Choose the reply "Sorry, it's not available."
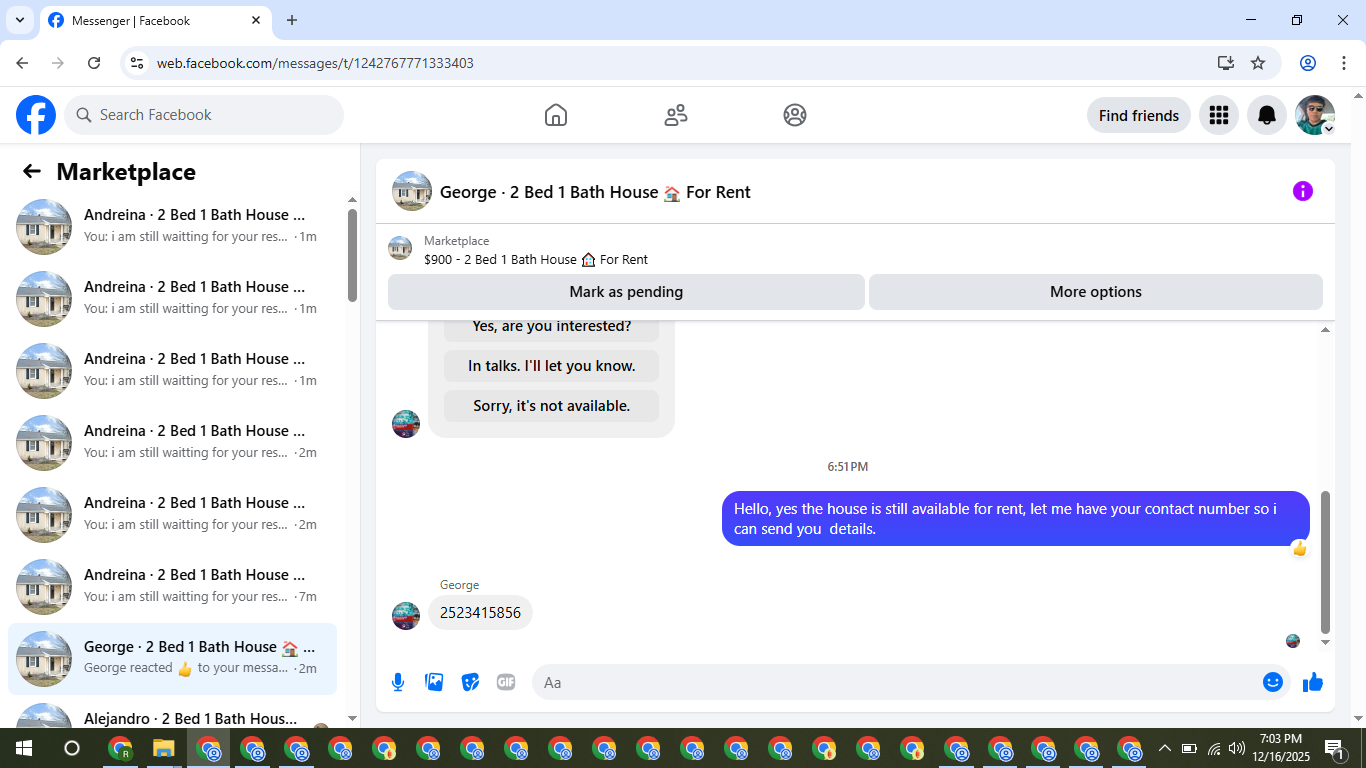1366x768 pixels. tap(552, 406)
